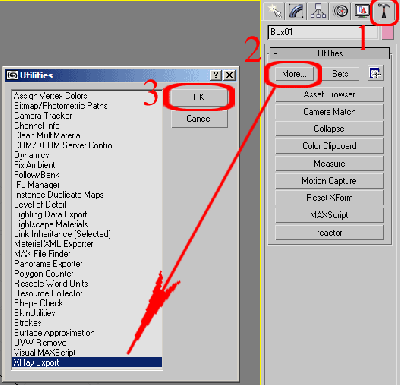Select Level of Detail entry

(87, 205)
